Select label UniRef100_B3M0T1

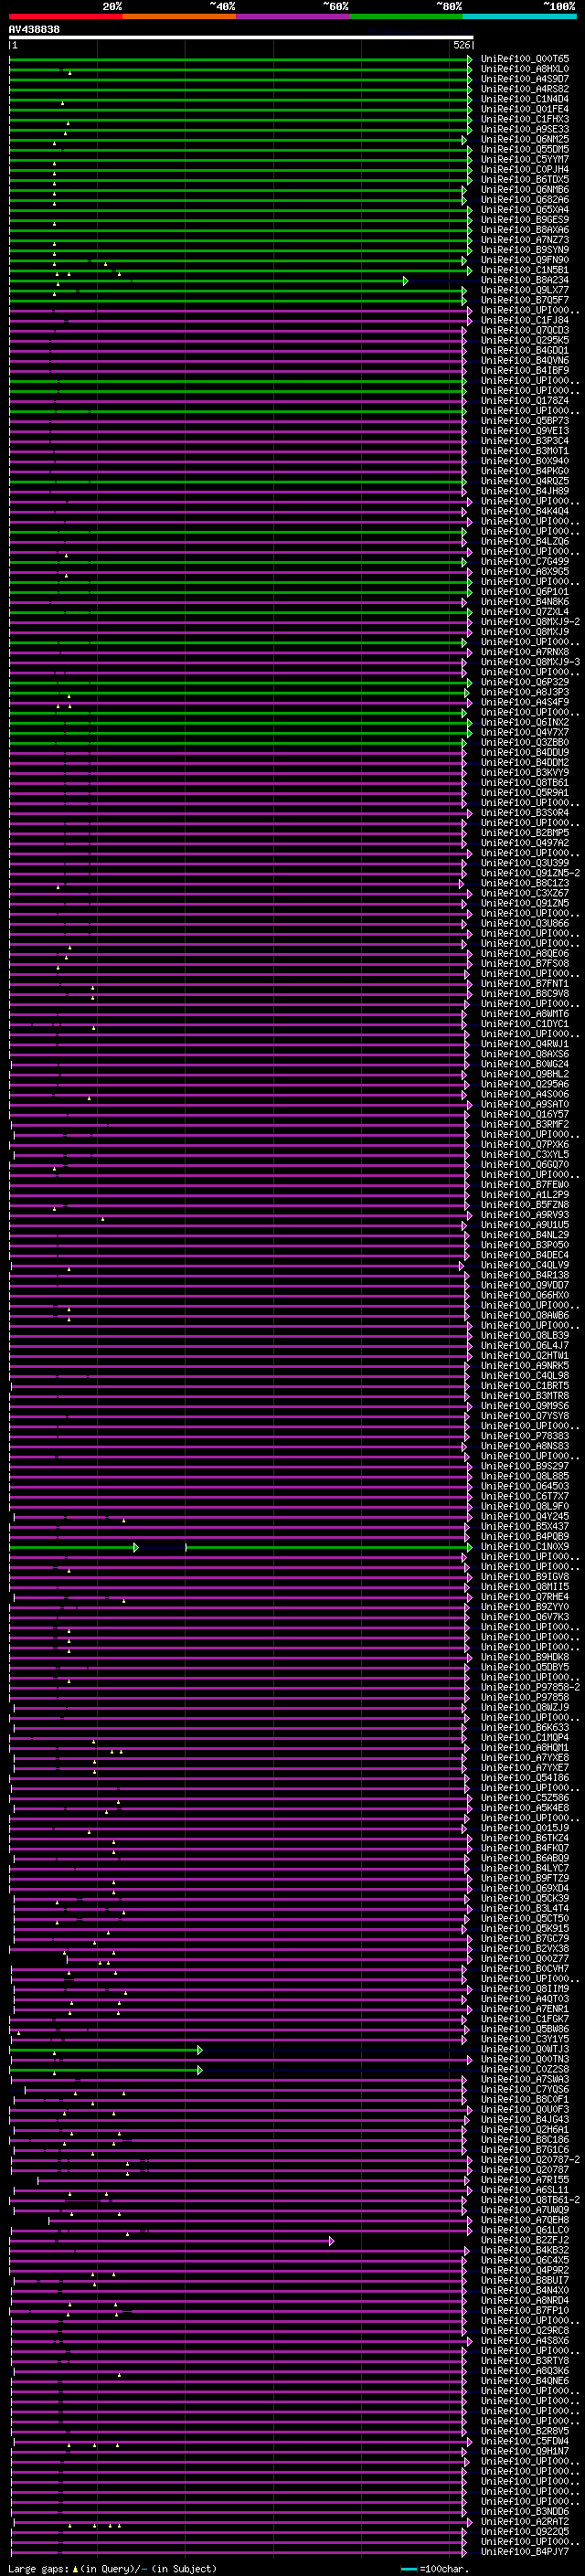coord(525,451)
